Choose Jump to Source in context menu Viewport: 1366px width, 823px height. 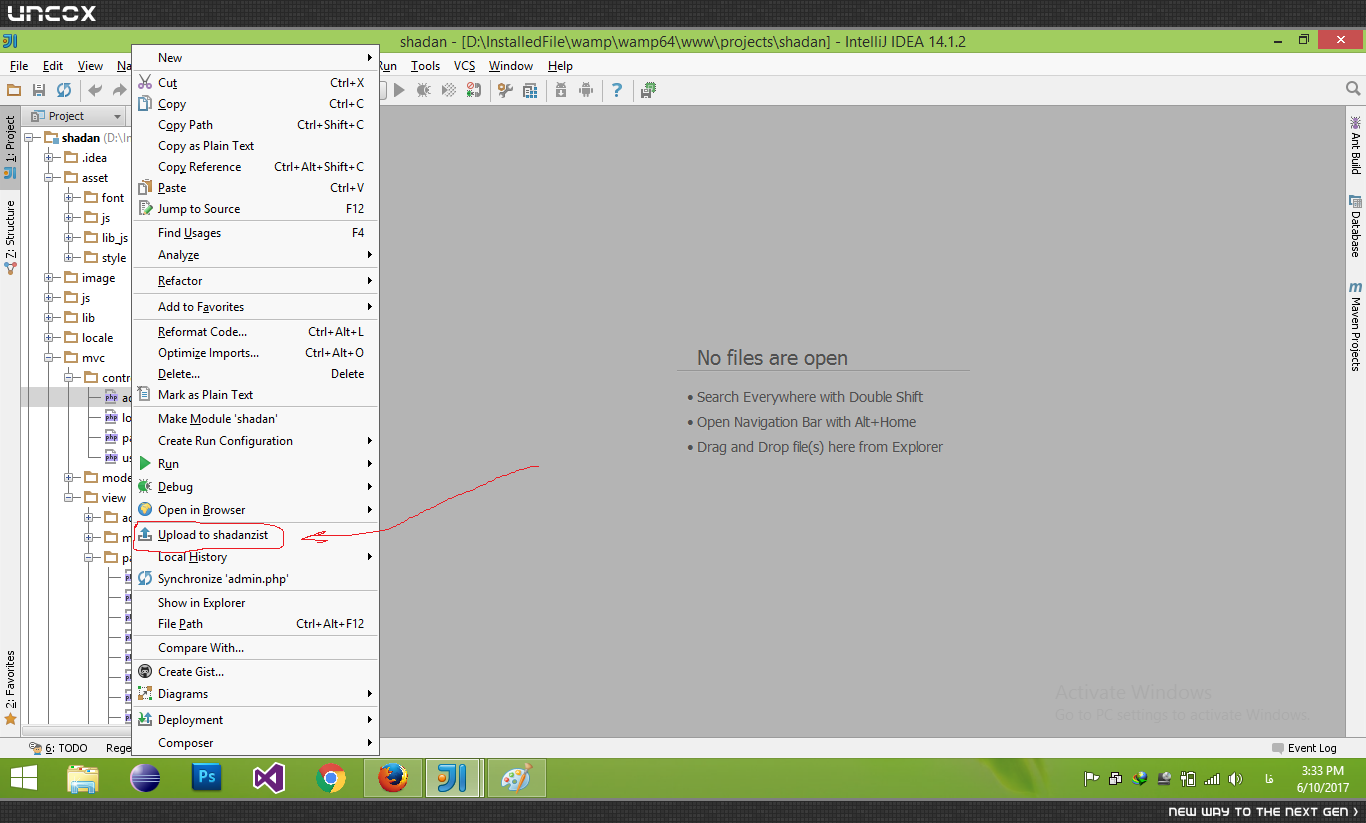click(256, 209)
